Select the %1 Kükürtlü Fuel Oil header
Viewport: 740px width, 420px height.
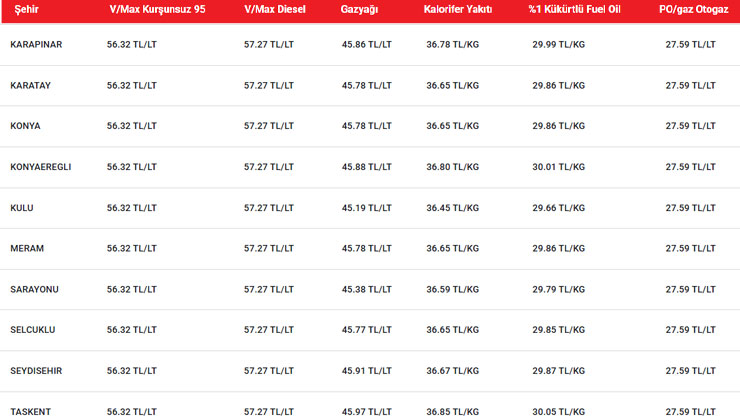[x=574, y=9]
